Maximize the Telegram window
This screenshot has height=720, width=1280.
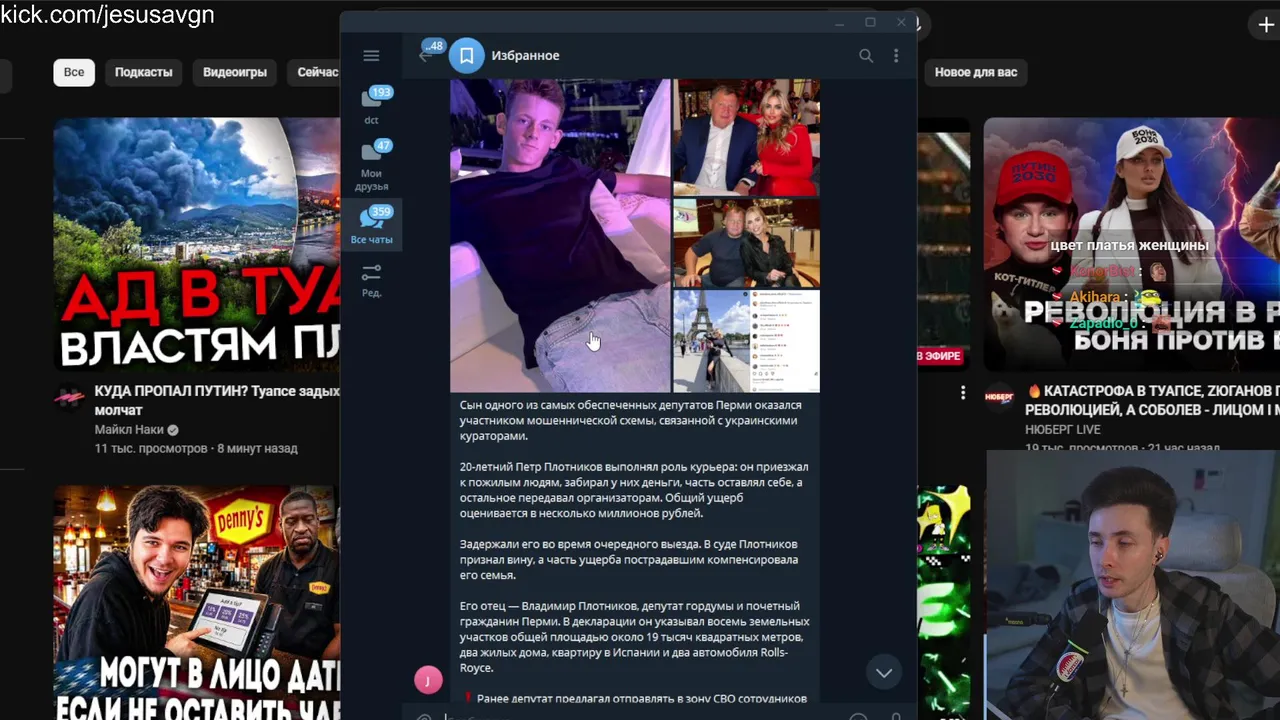[x=870, y=22]
